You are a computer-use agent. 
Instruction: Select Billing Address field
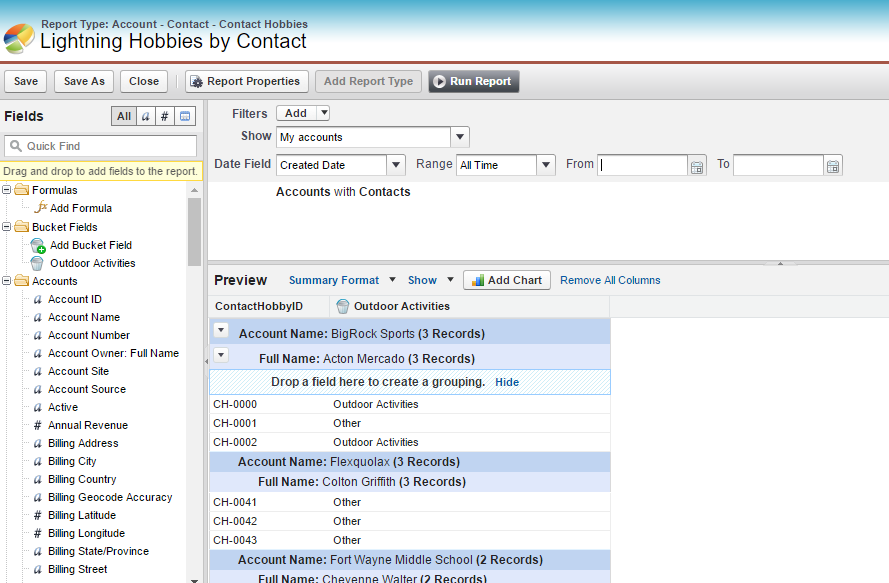point(83,443)
